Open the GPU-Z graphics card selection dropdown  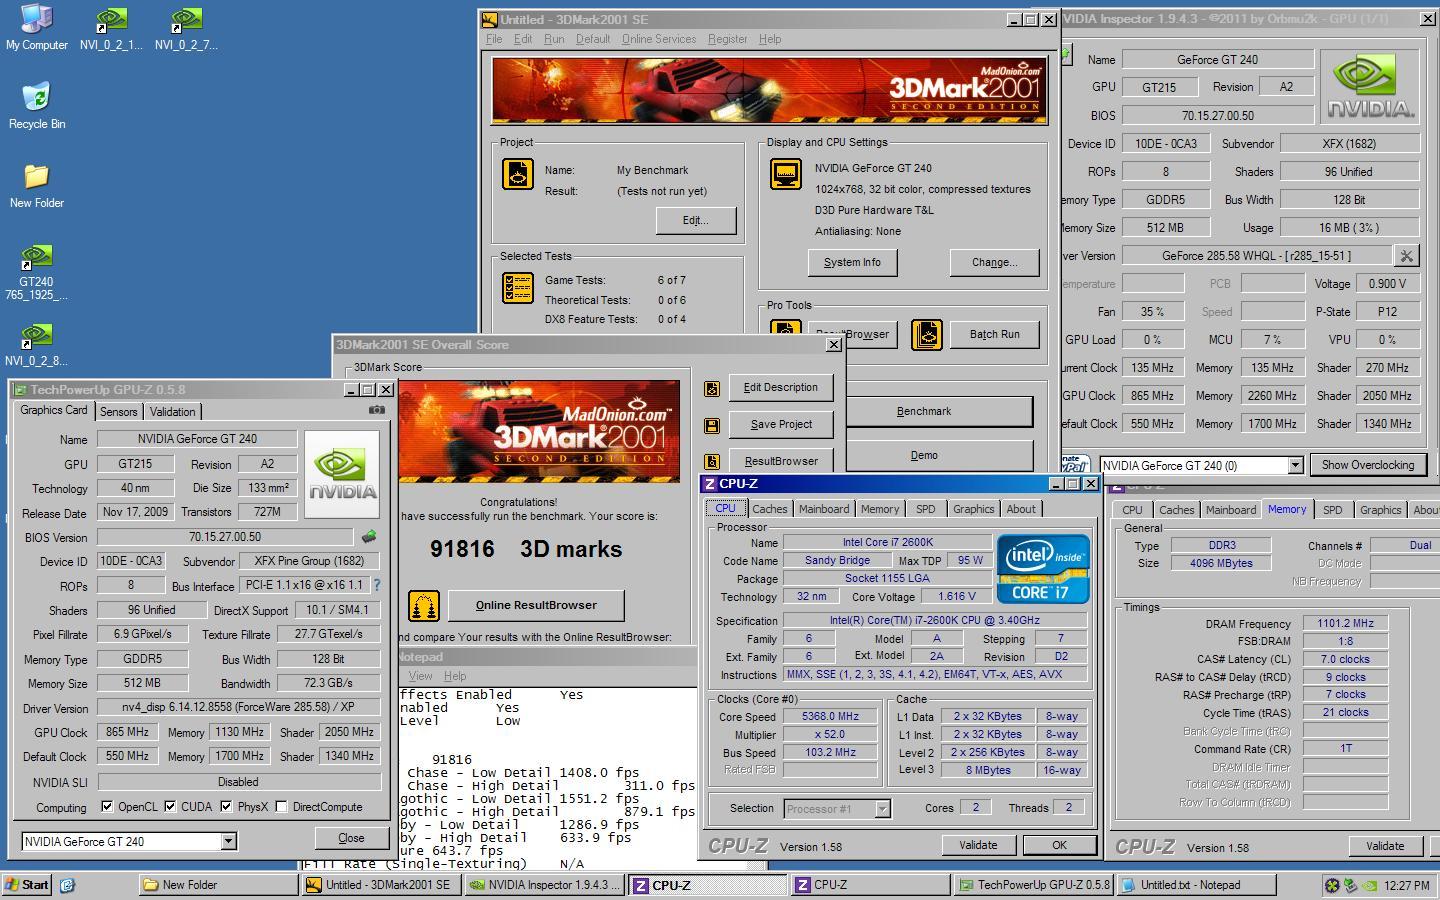click(228, 841)
